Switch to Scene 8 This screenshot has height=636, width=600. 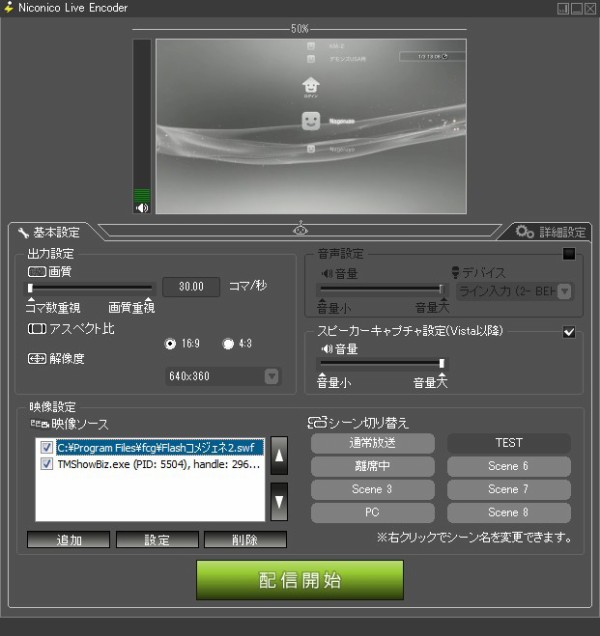(509, 512)
